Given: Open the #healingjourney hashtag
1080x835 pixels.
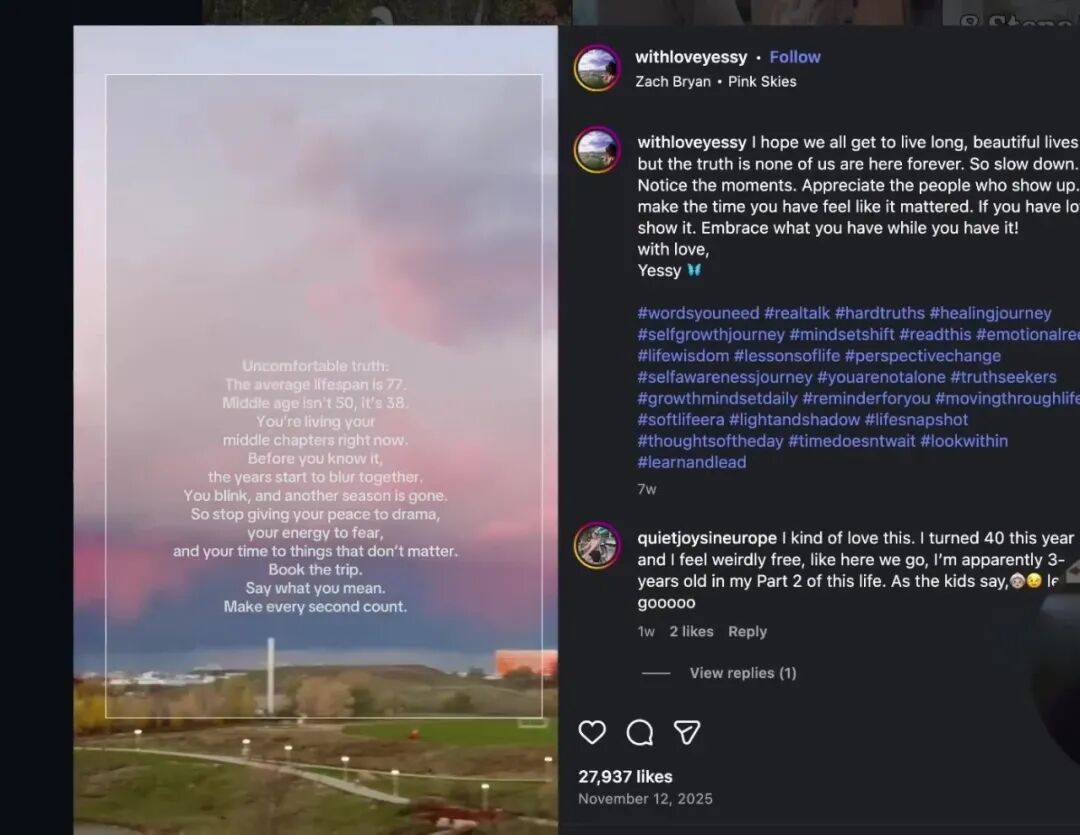Looking at the screenshot, I should click(x=990, y=313).
